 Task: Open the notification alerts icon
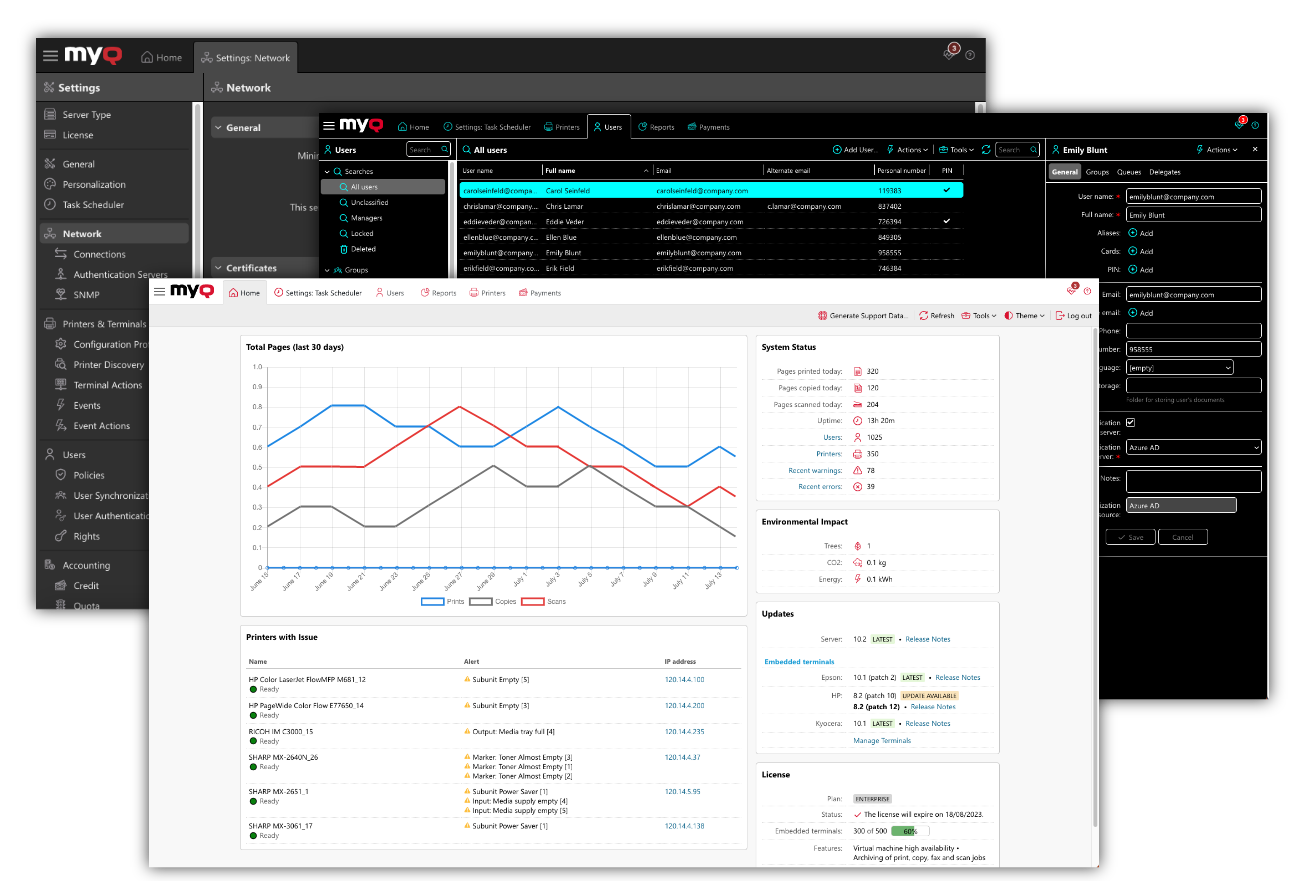(1069, 289)
